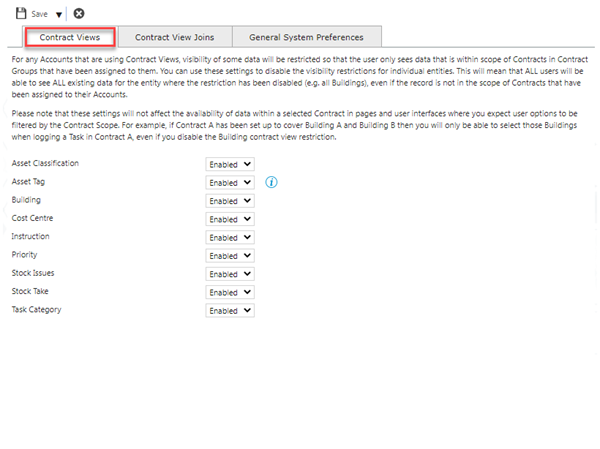Viewport: 600px width, 449px height.
Task: Expand the Instruction Enabled dropdown
Action: pos(230,237)
